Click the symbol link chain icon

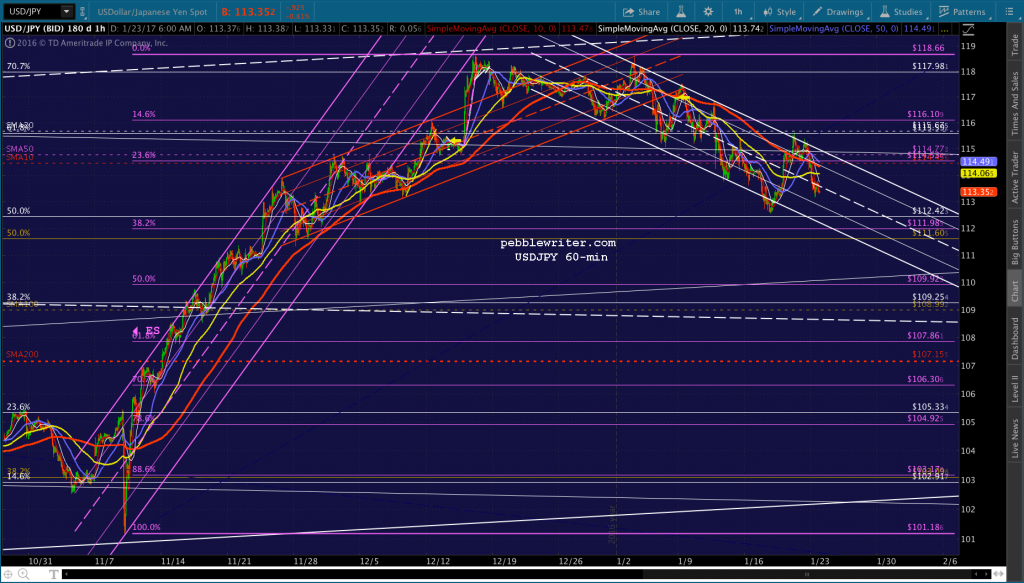click(x=83, y=12)
